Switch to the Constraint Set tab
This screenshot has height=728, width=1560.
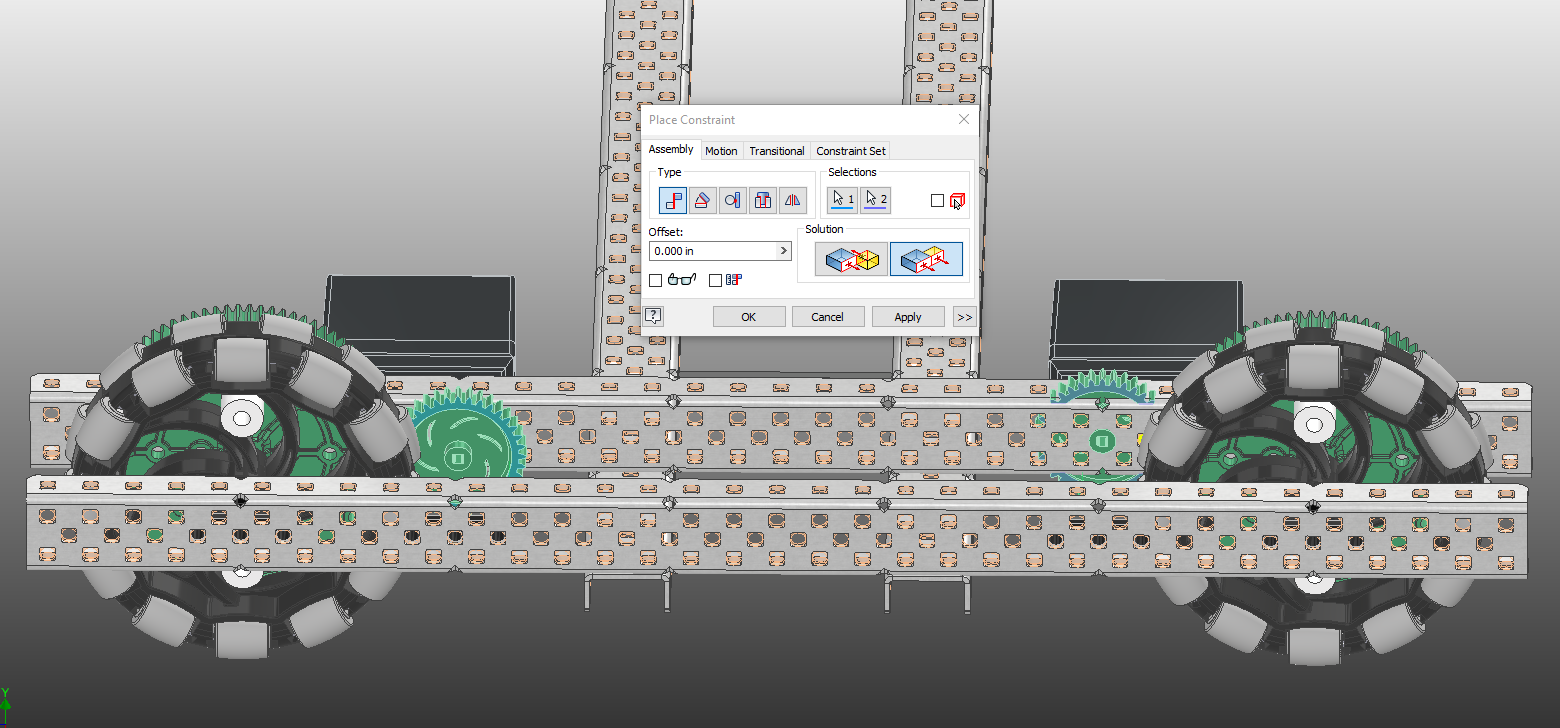click(850, 151)
